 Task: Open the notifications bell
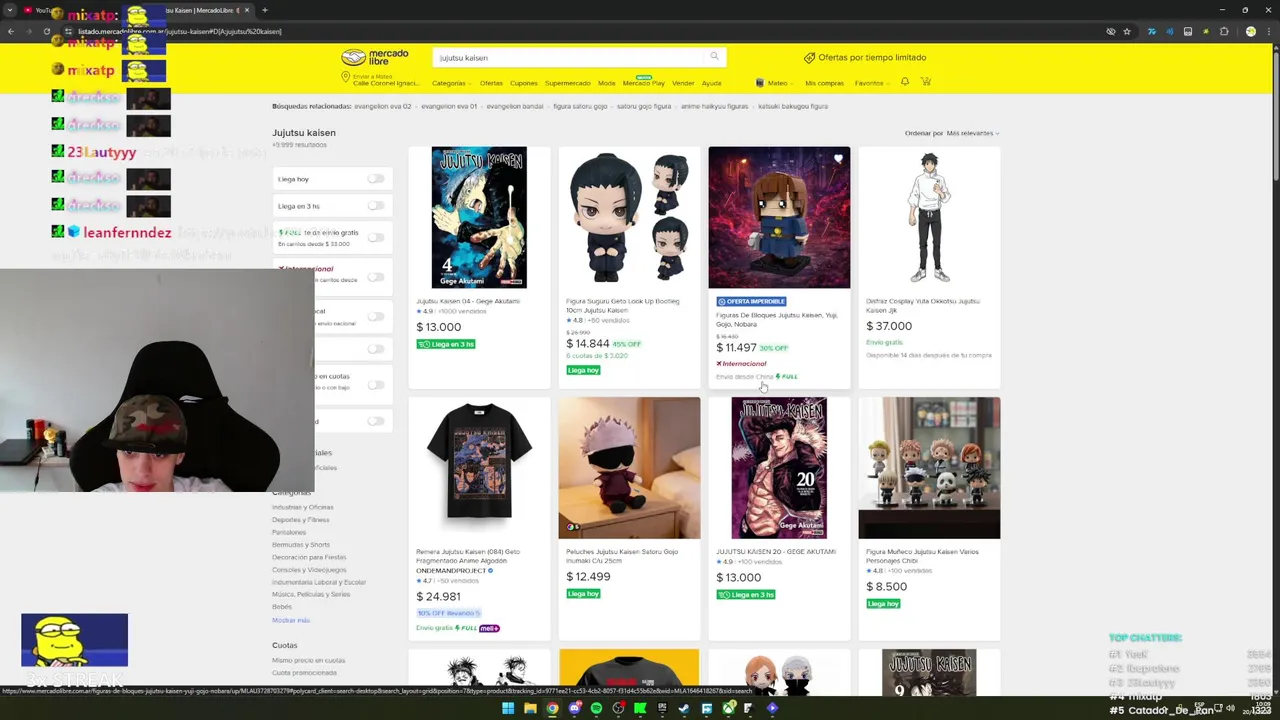click(905, 82)
